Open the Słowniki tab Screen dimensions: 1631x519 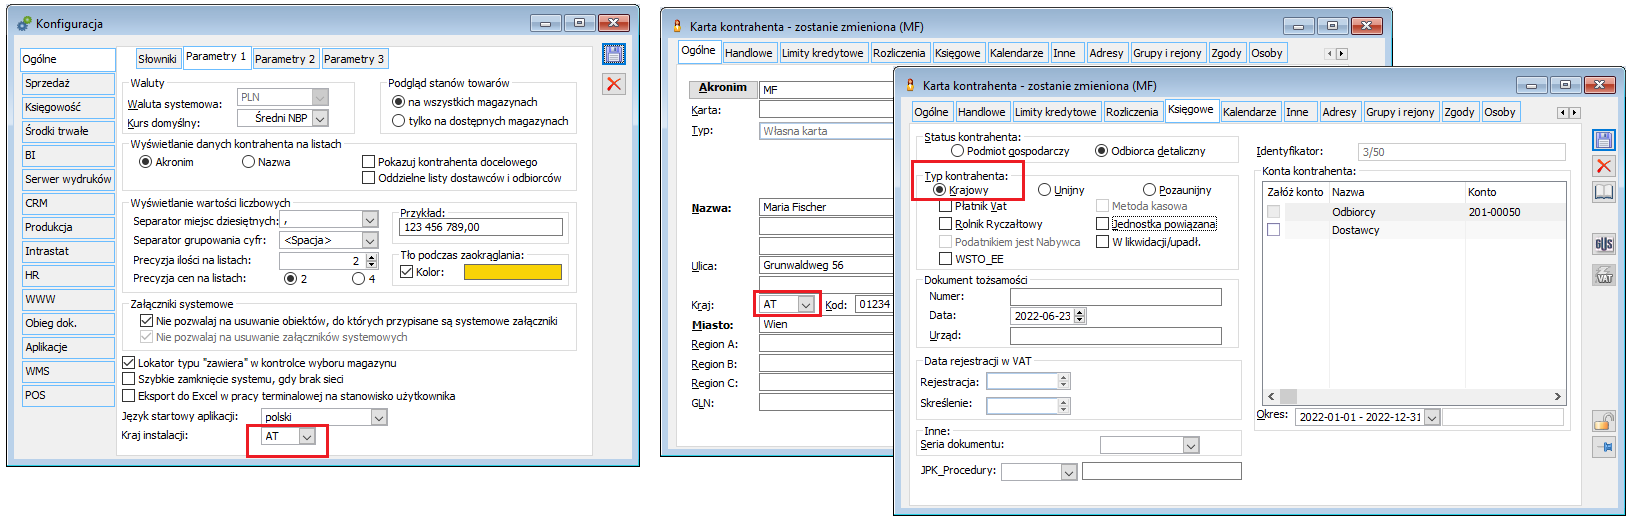(157, 59)
